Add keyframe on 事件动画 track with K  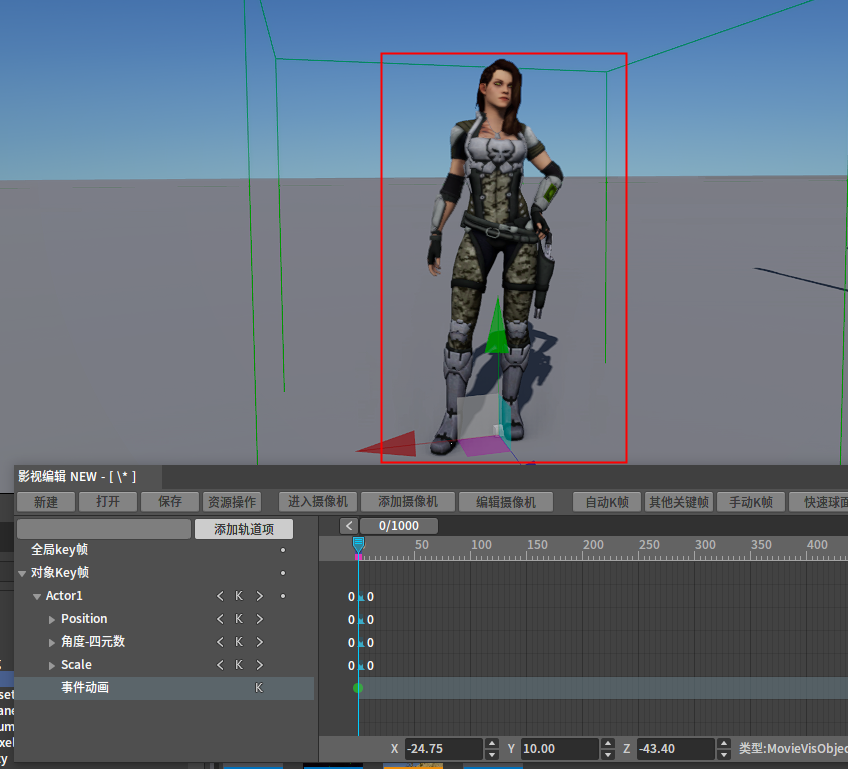[x=258, y=688]
